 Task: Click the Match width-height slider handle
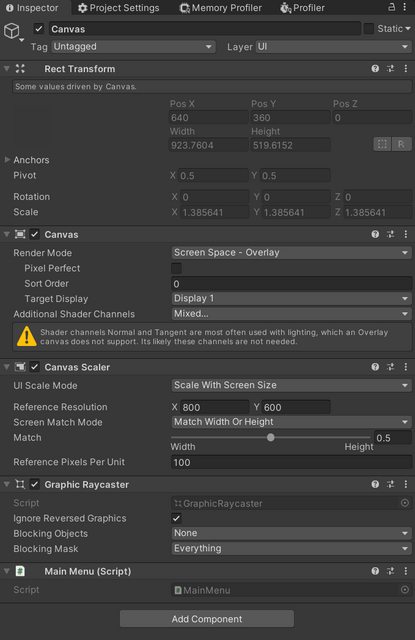[271, 438]
